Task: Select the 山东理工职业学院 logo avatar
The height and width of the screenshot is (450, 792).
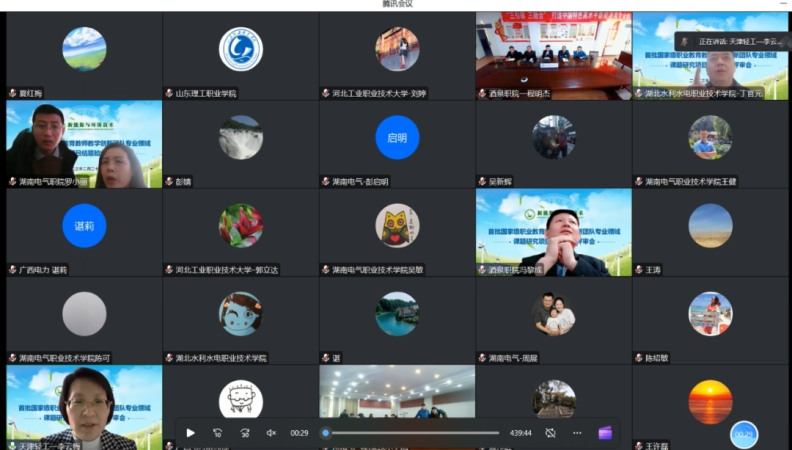Action: pos(240,49)
